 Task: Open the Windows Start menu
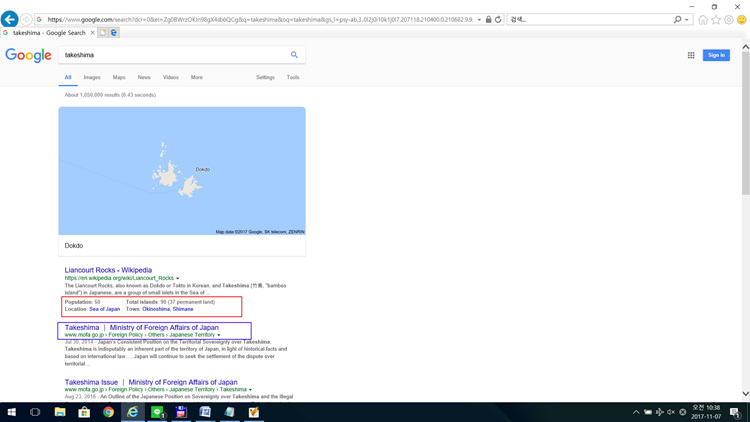tap(11, 412)
